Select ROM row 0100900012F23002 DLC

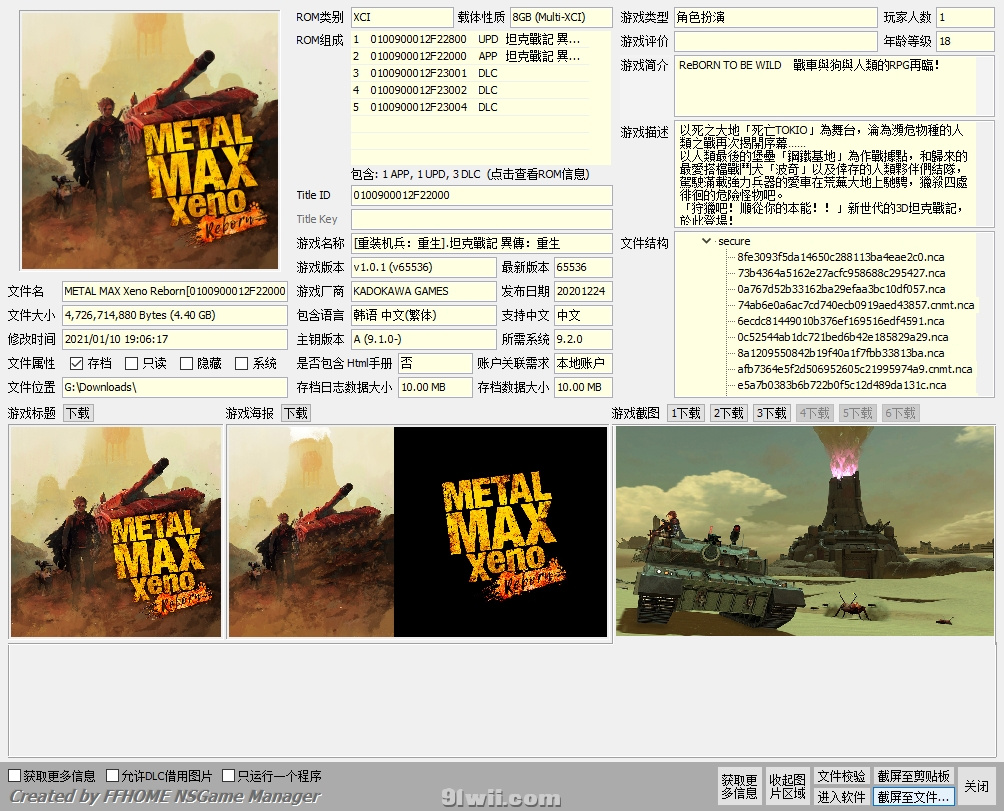pyautogui.click(x=470, y=90)
